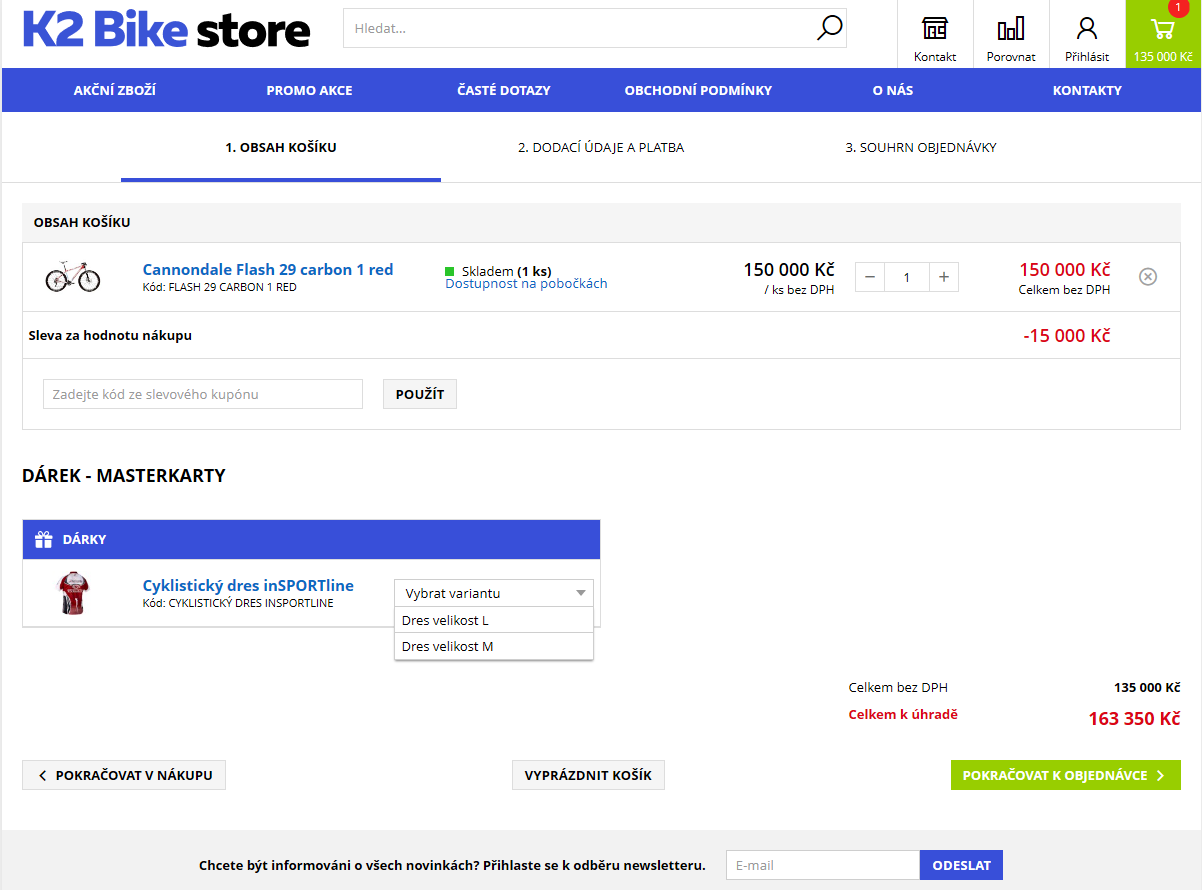1202x890 pixels.
Task: Click the search magnifier icon
Action: (829, 28)
